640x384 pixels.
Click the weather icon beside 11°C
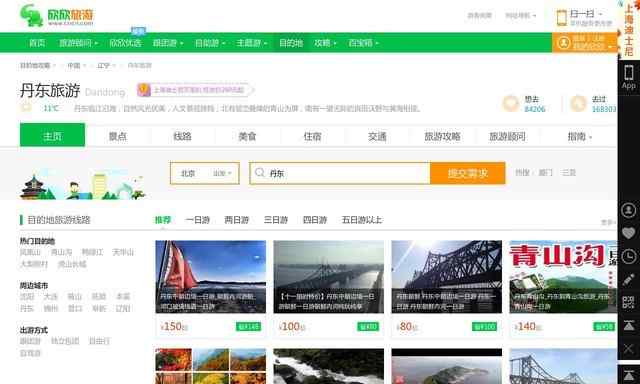click(26, 108)
